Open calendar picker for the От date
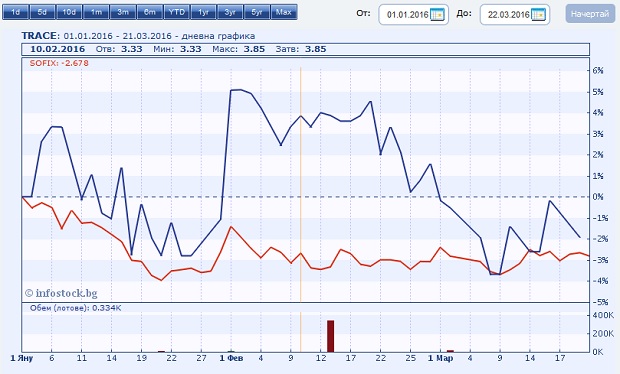 pos(437,15)
